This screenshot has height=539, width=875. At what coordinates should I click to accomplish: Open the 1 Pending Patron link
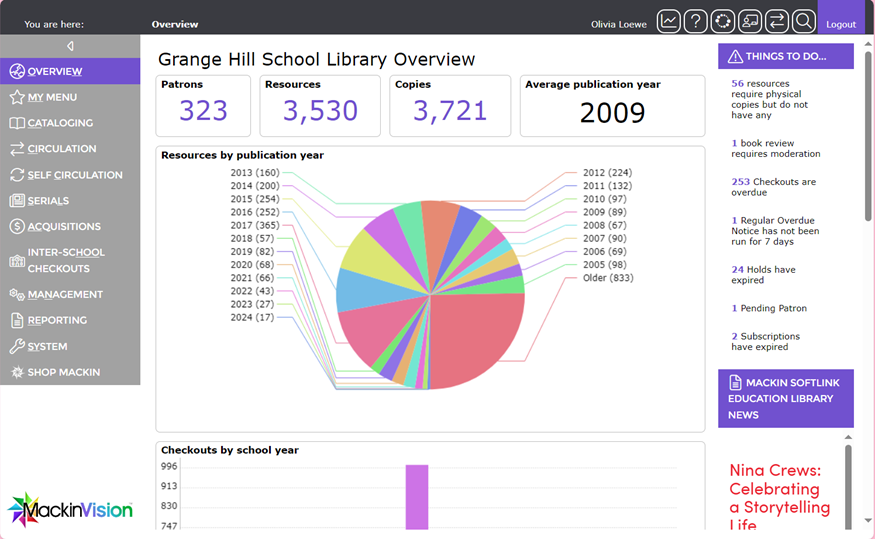pos(769,308)
